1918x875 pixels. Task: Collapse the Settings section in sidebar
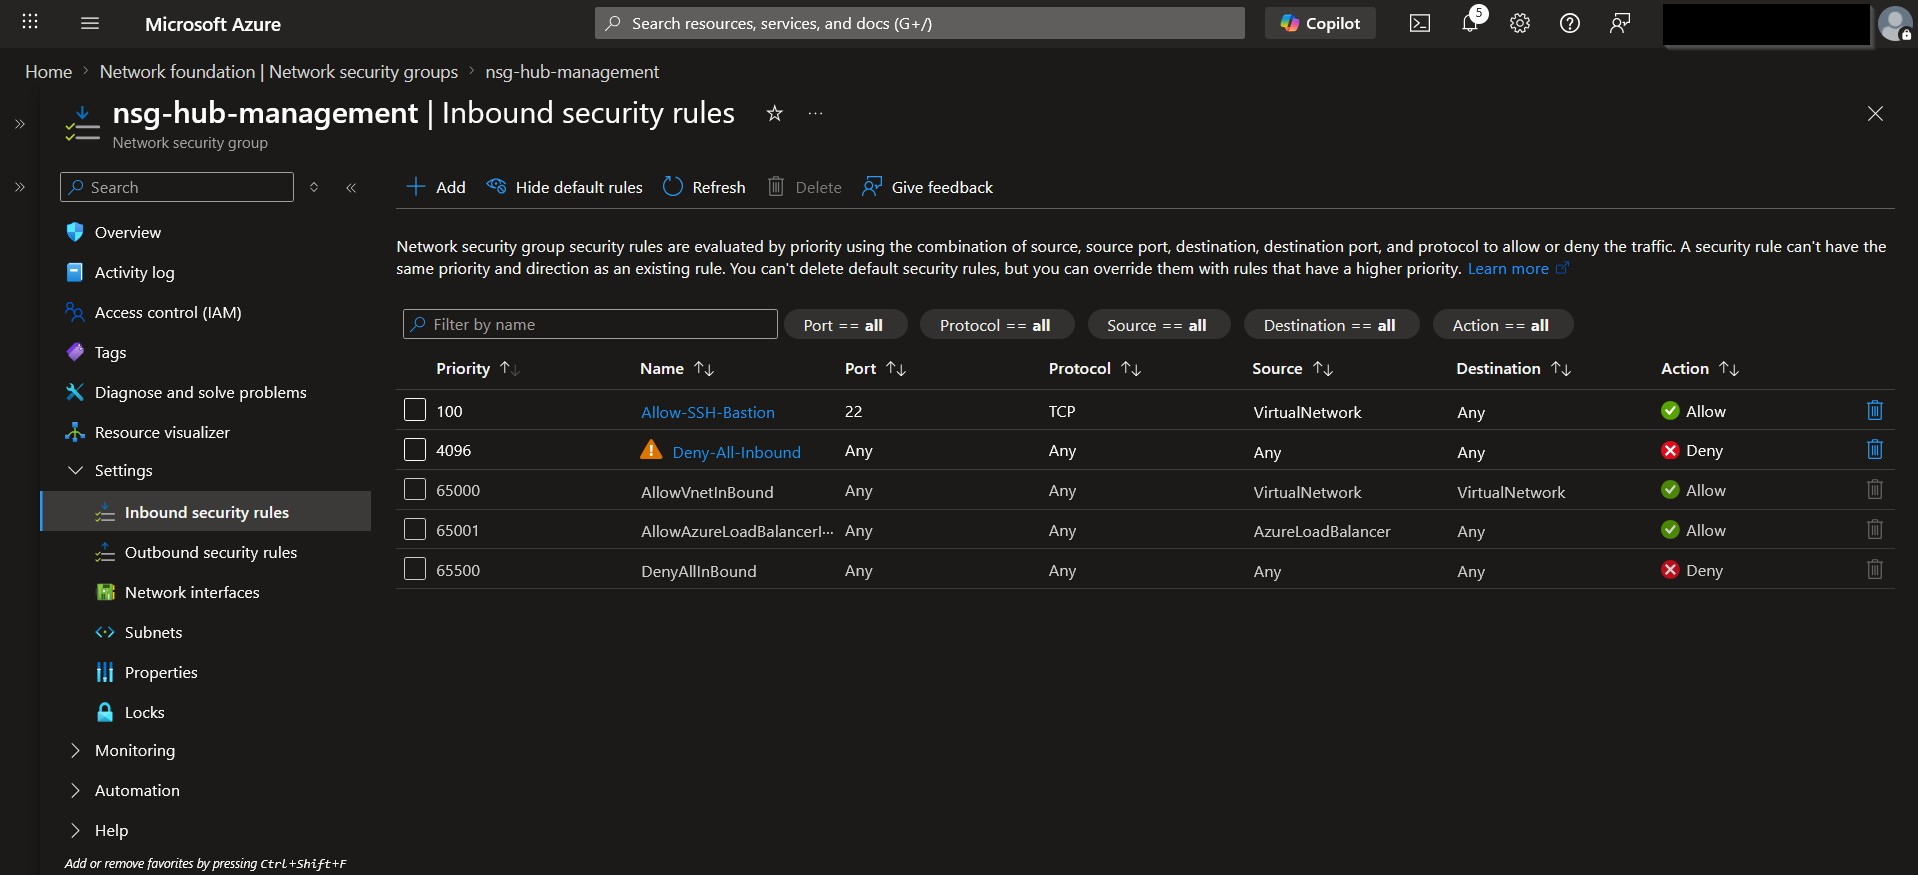click(x=75, y=470)
